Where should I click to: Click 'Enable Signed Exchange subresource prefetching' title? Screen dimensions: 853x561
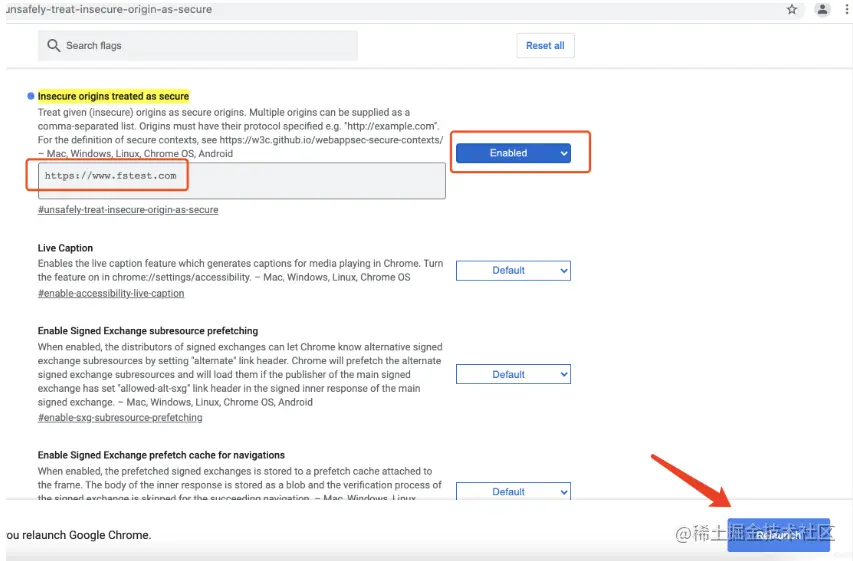click(x=148, y=331)
